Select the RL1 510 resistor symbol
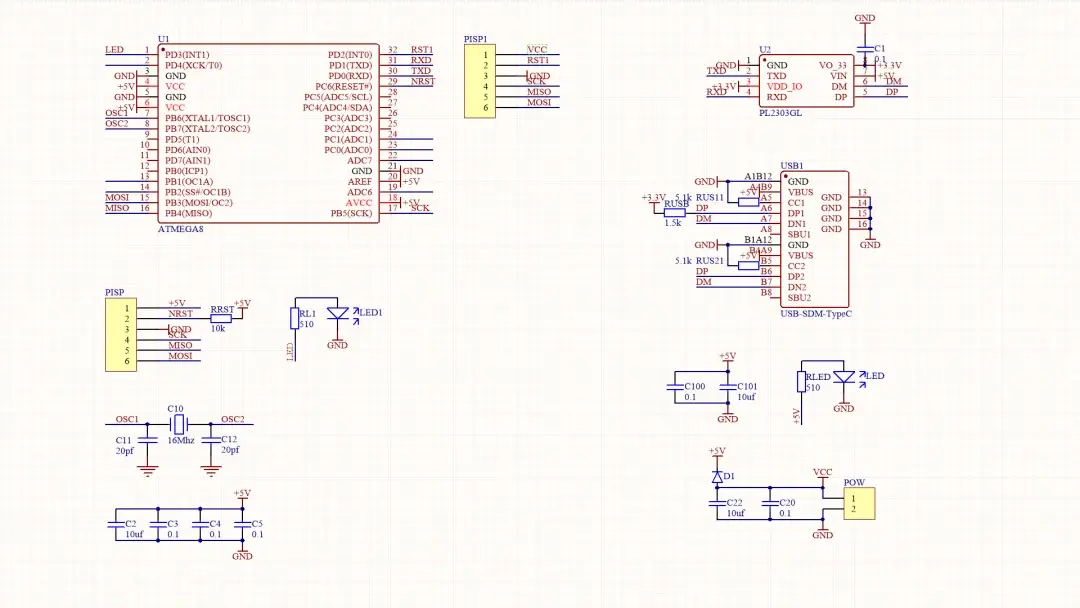1080x608 pixels. click(x=295, y=318)
